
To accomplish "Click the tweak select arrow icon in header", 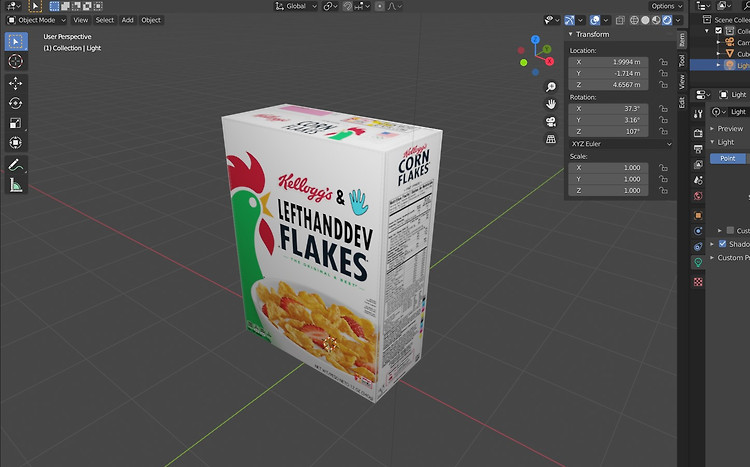I will [35, 6].
